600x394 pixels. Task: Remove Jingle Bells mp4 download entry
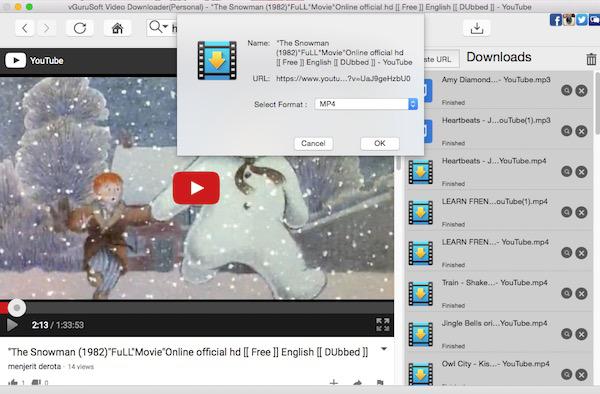(581, 334)
